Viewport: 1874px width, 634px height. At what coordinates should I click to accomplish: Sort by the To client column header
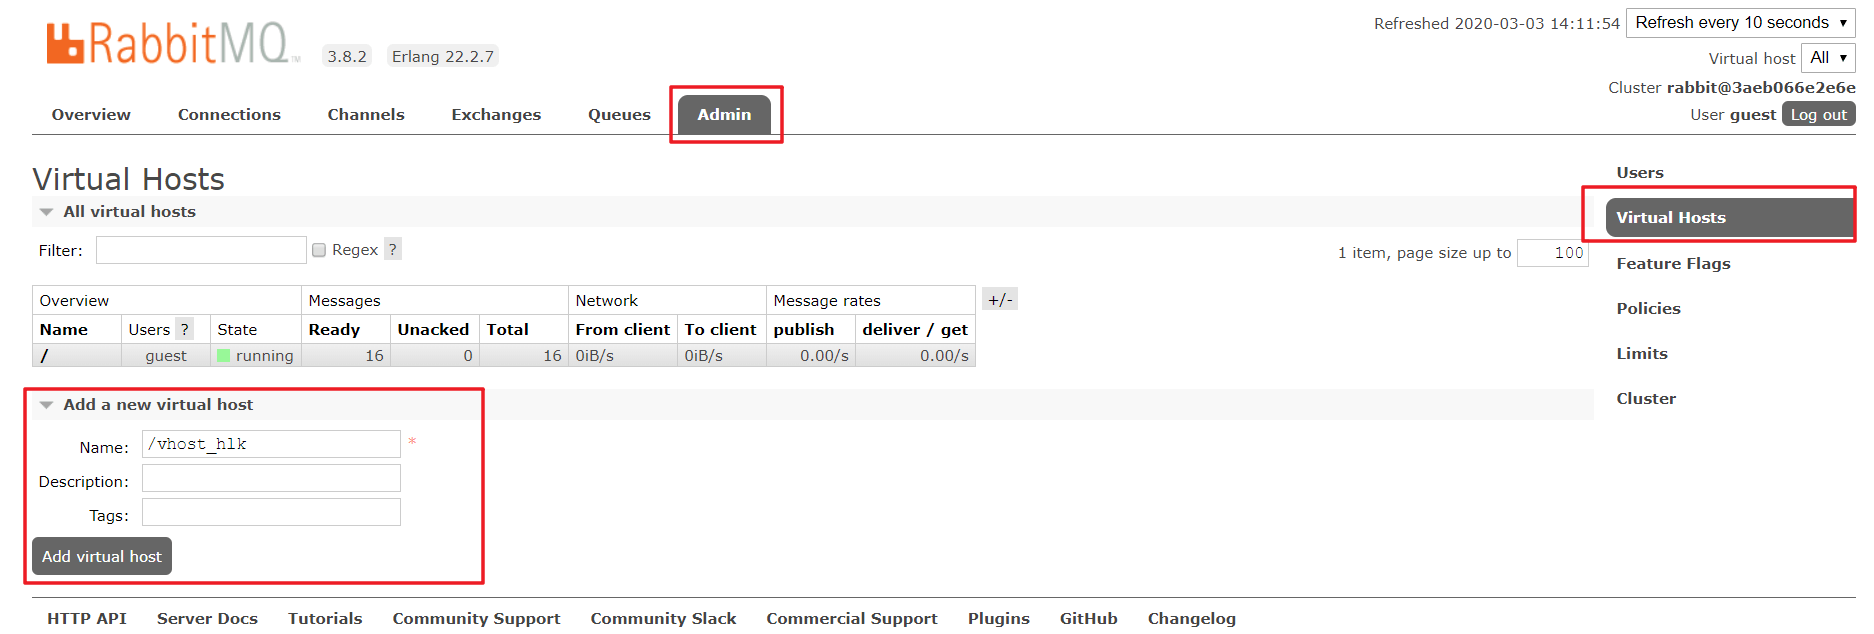coord(720,329)
